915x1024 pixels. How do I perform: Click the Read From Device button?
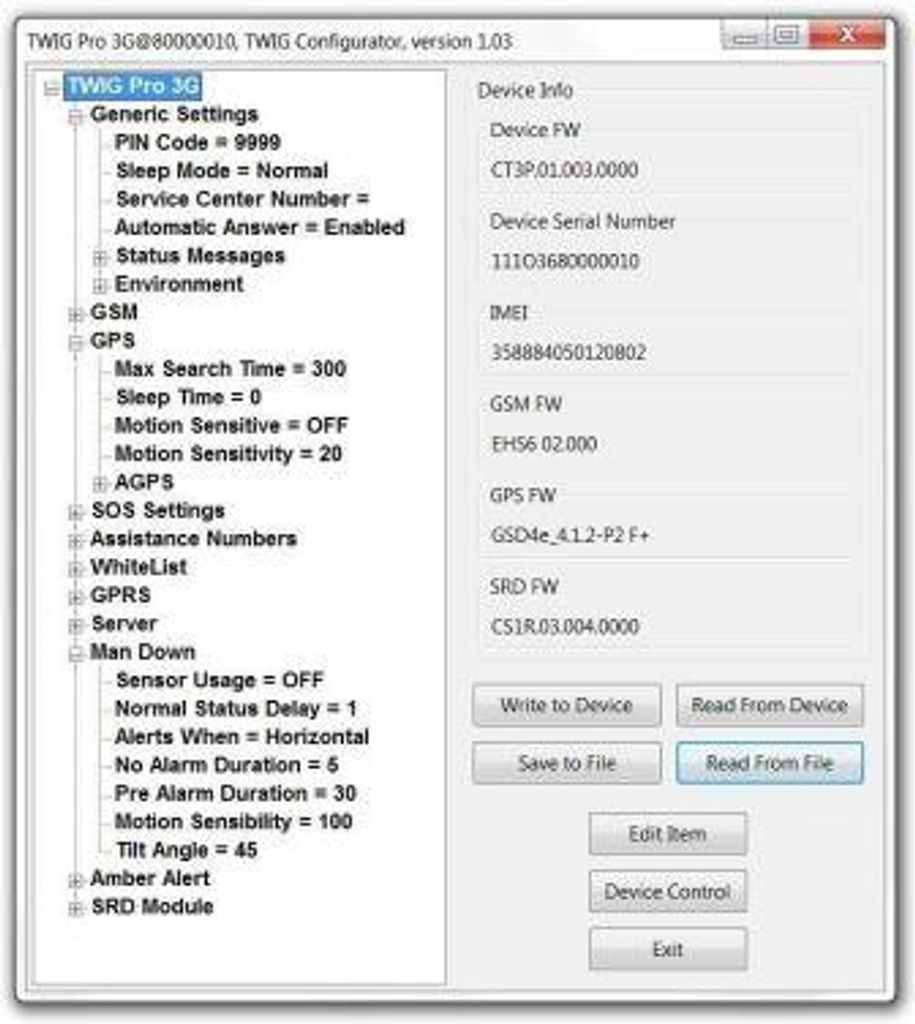pos(769,705)
